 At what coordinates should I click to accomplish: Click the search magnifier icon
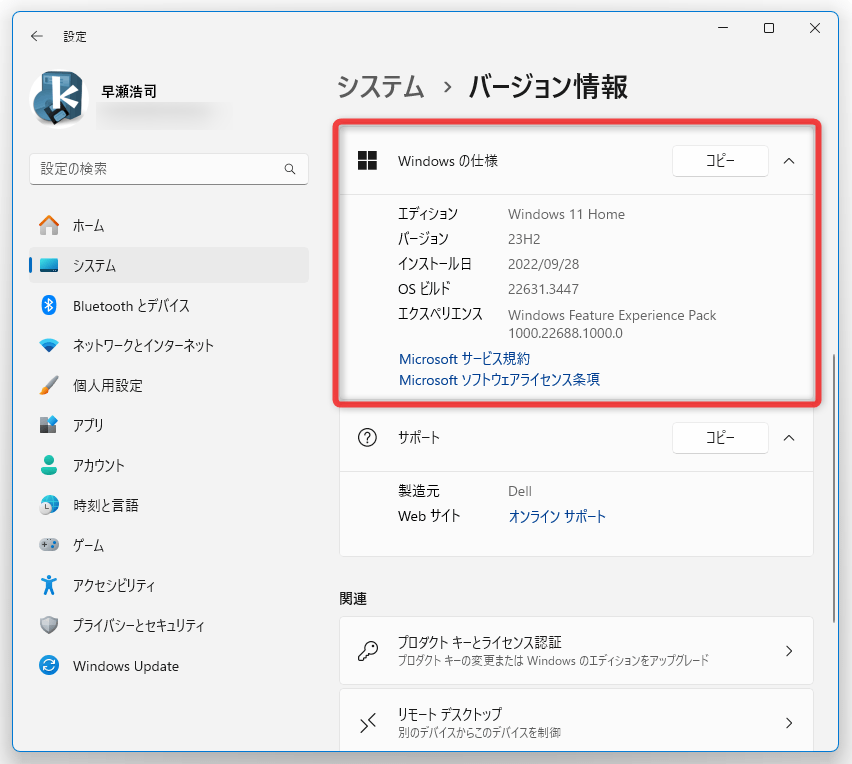(x=290, y=169)
